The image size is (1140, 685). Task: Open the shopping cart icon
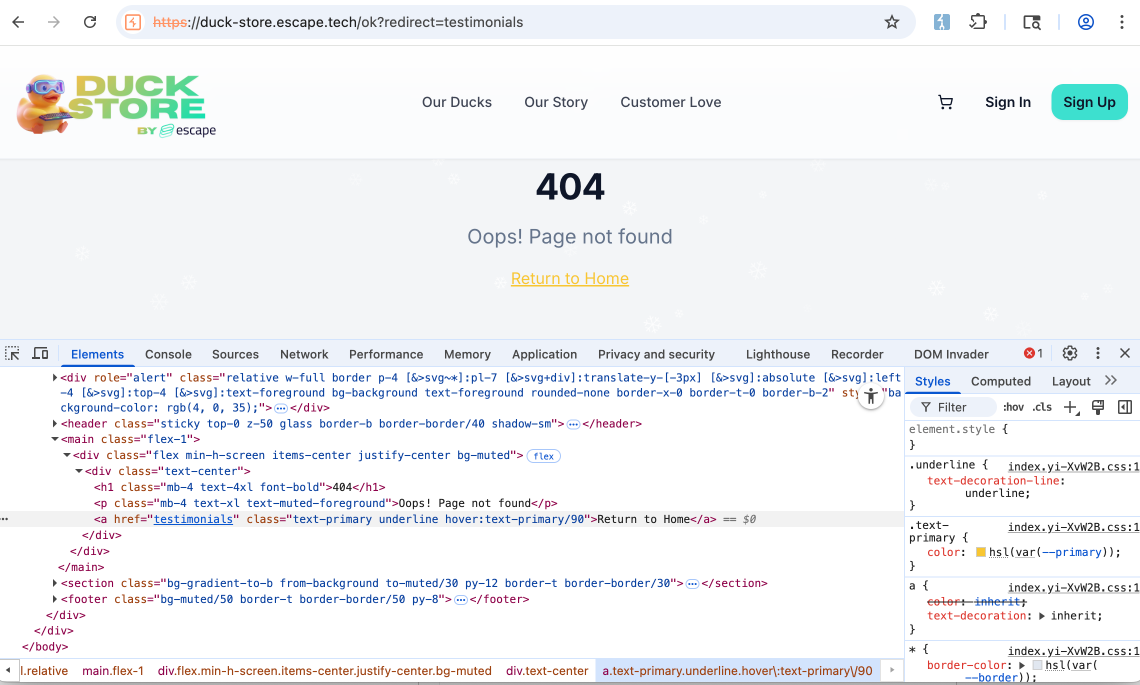[944, 101]
